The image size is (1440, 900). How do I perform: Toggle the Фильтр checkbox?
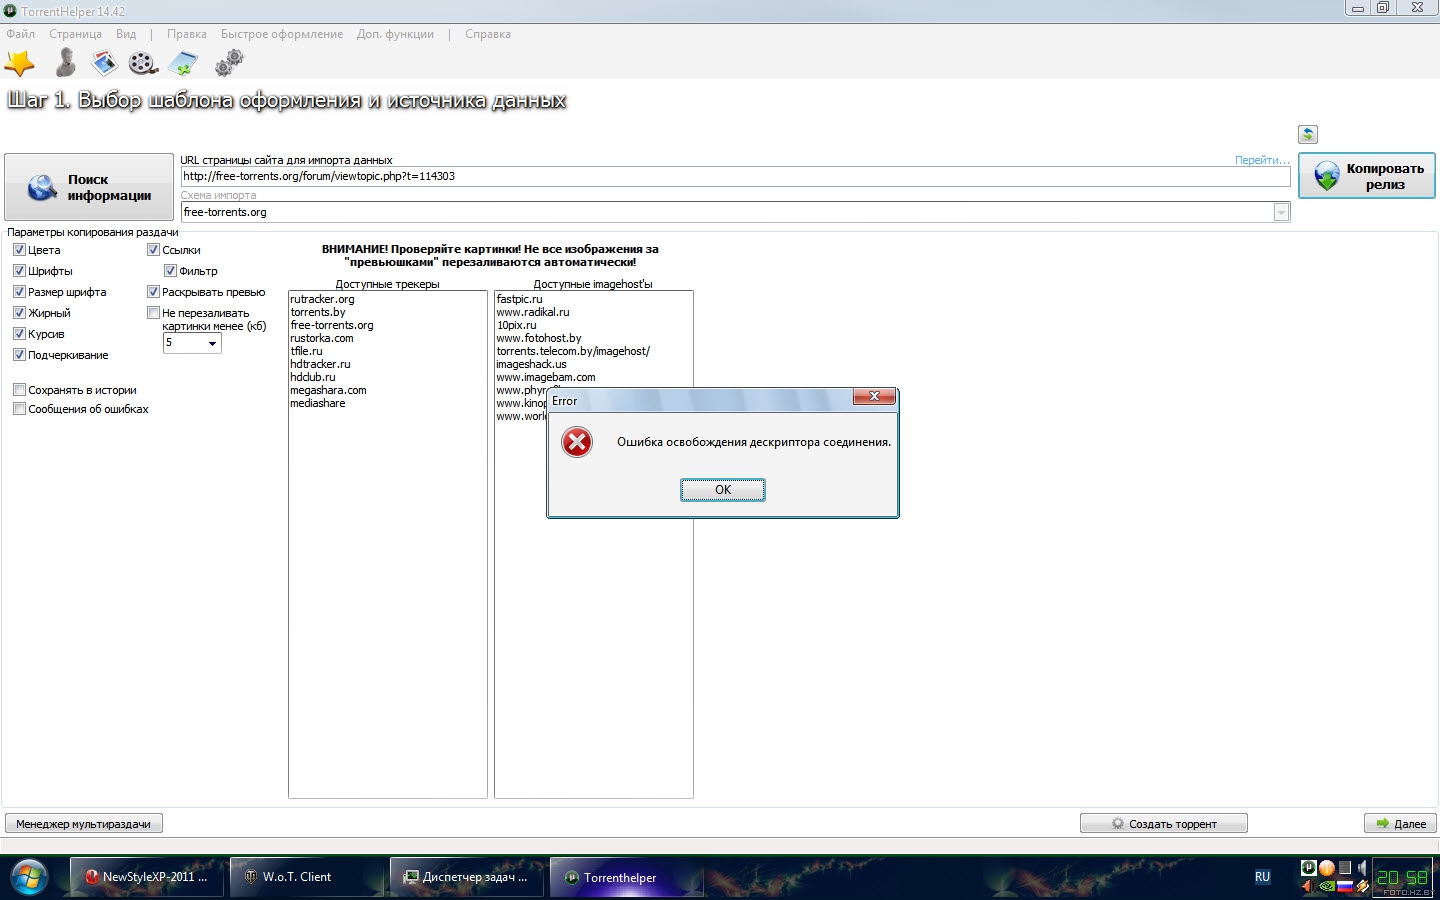(170, 270)
